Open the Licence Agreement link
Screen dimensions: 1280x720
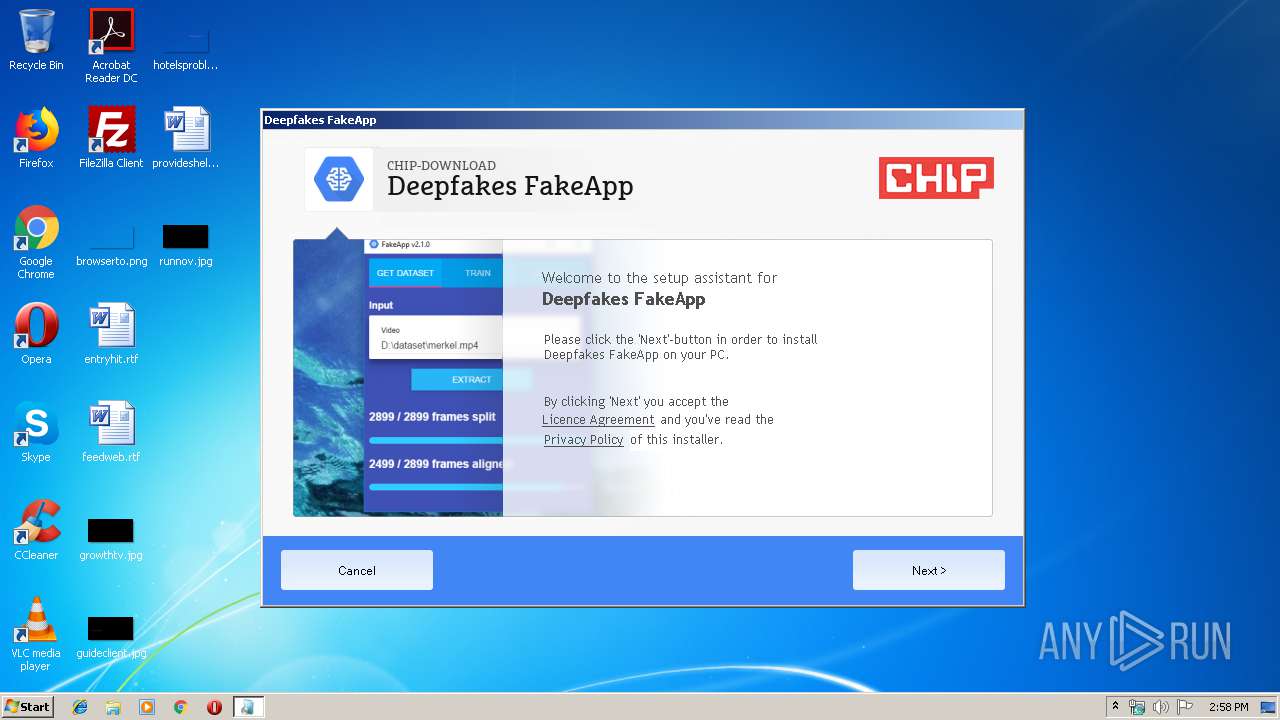598,420
